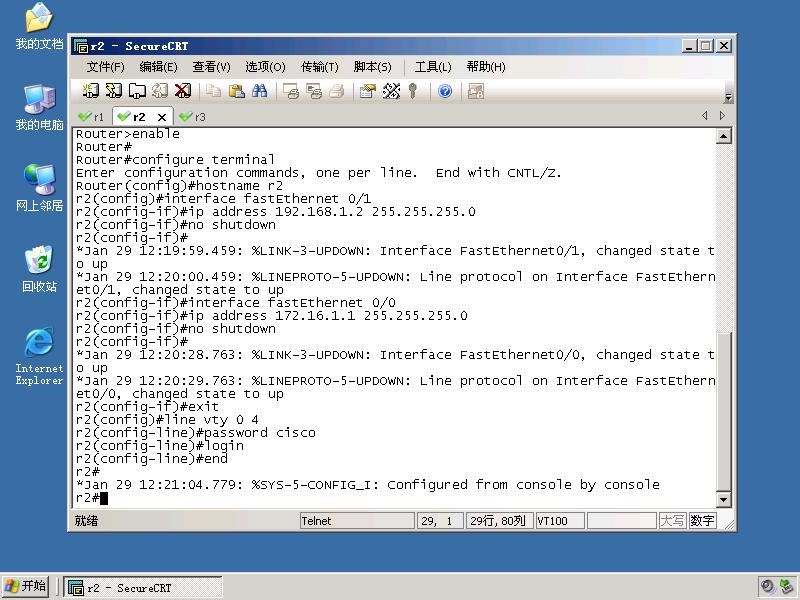The width and height of the screenshot is (800, 600).
Task: Select the 回收站 recycle bin icon
Action: coord(39,269)
